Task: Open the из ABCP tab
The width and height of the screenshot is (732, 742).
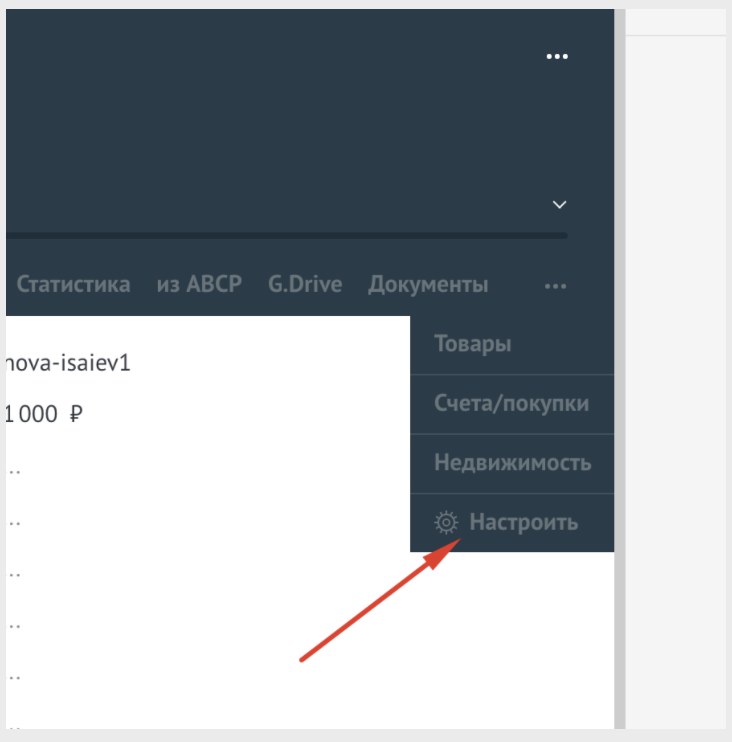Action: pyautogui.click(x=199, y=284)
